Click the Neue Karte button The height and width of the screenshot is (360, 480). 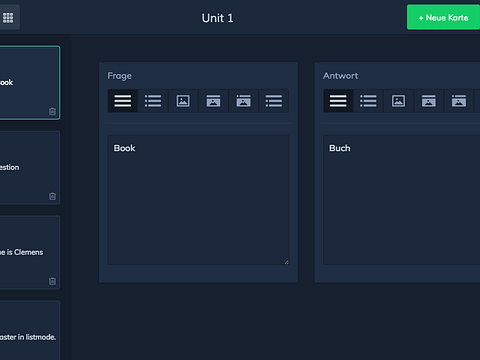point(443,17)
